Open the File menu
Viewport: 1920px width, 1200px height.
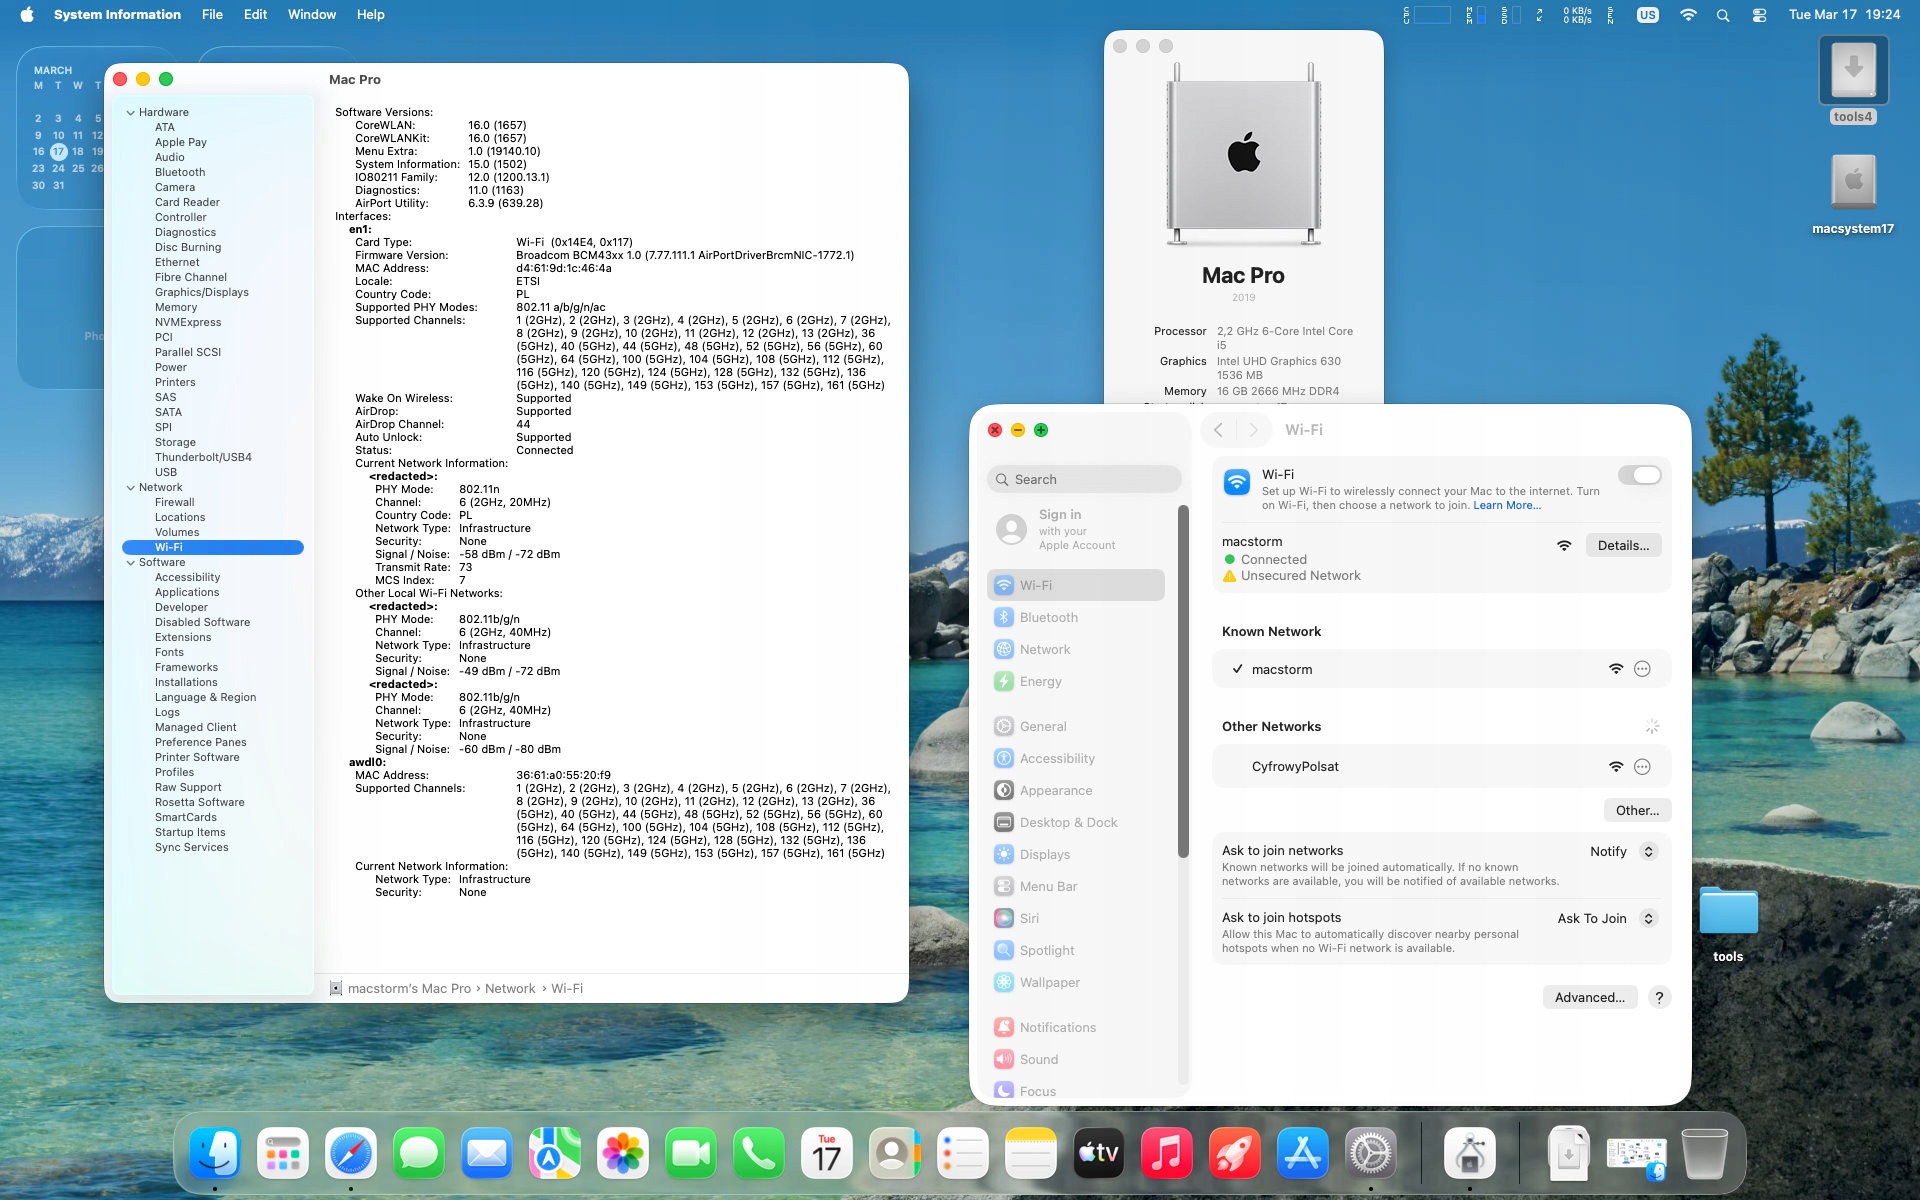coord(212,15)
